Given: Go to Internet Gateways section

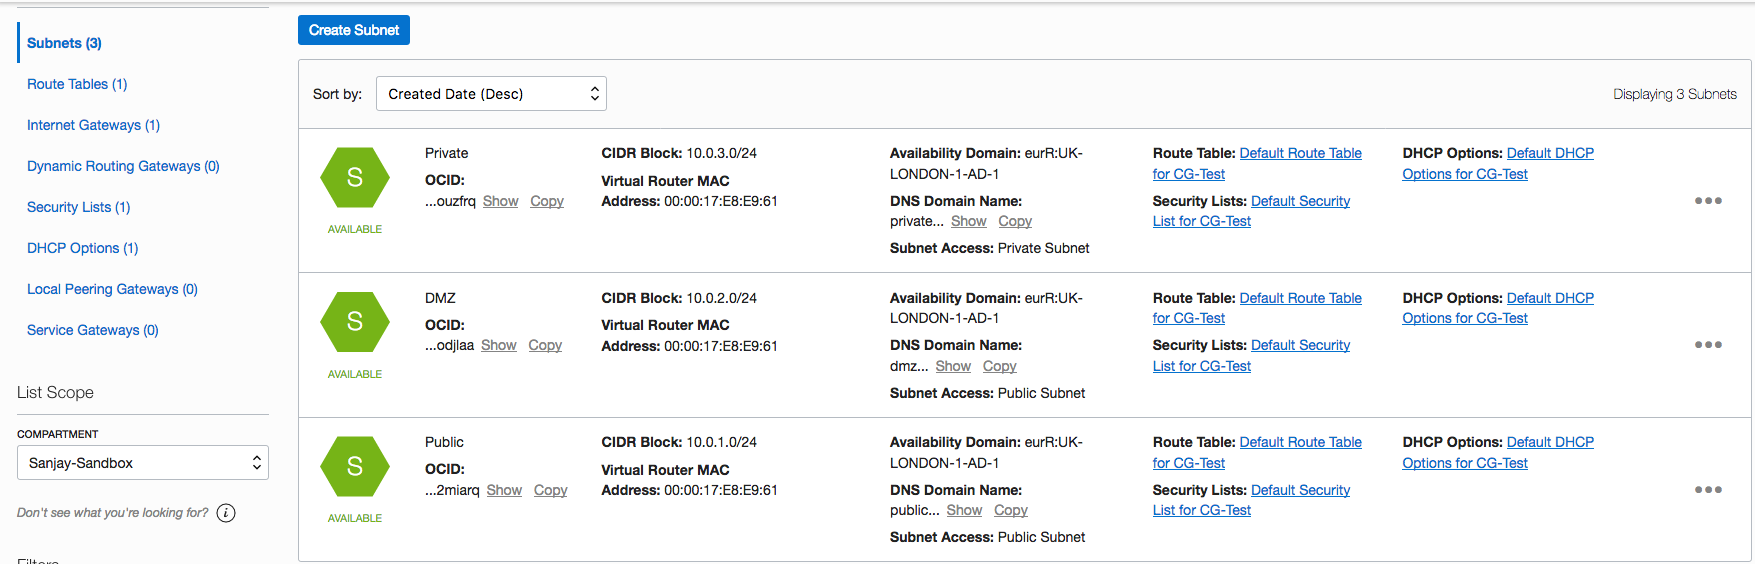Looking at the screenshot, I should (93, 125).
